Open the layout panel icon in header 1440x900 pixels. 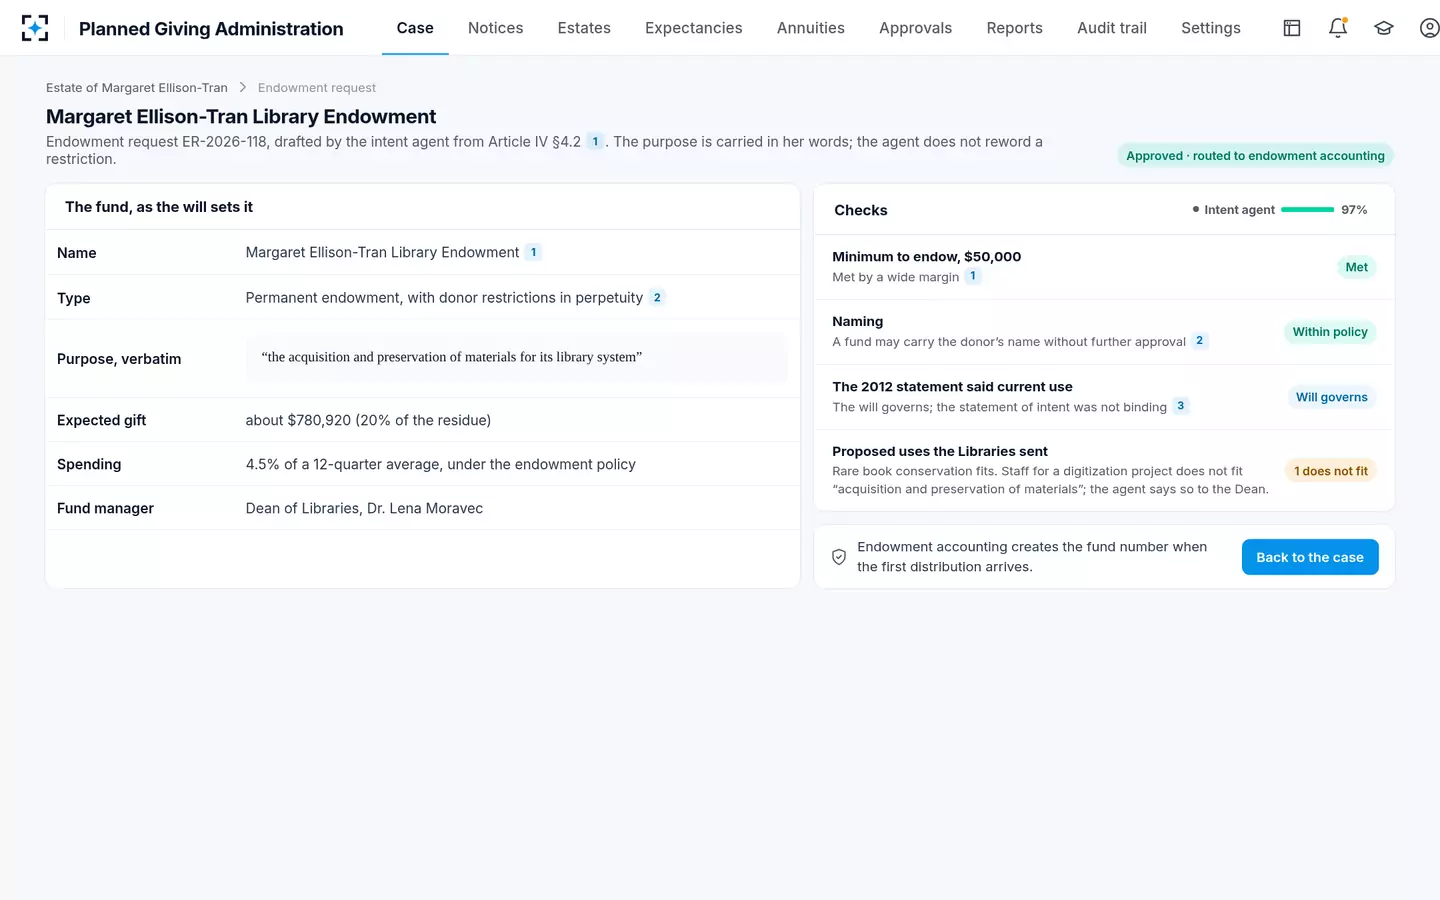coord(1292,28)
